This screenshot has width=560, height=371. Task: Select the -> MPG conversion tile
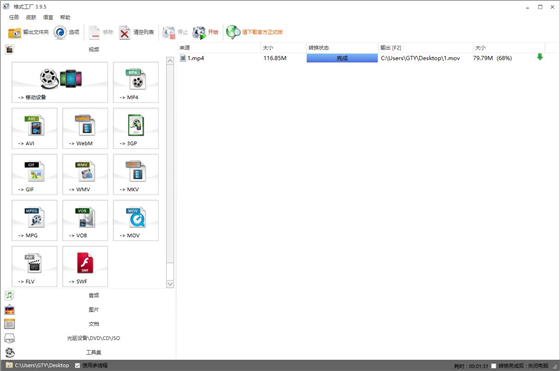pyautogui.click(x=34, y=220)
